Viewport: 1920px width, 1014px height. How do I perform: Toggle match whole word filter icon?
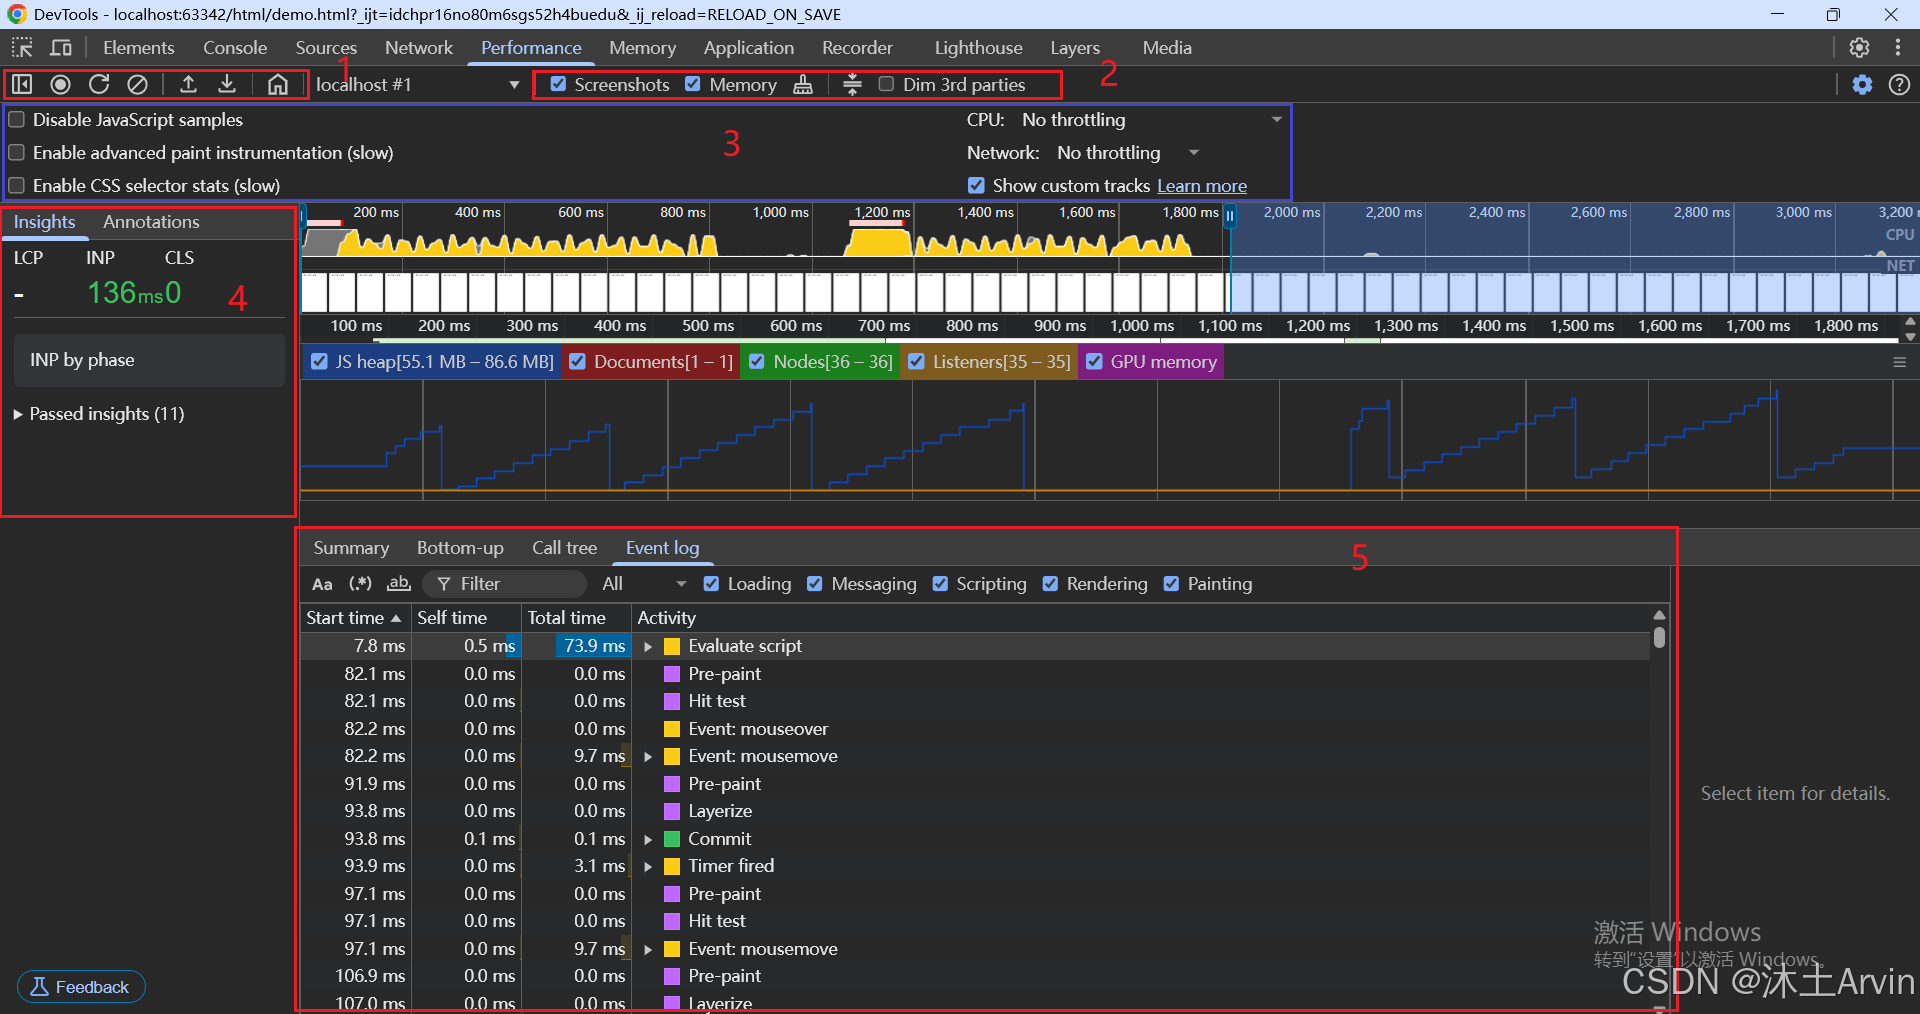[x=399, y=584]
